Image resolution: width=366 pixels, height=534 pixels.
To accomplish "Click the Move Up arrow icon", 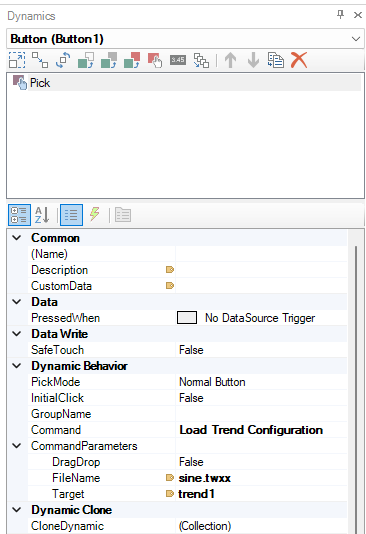I will pos(230,60).
